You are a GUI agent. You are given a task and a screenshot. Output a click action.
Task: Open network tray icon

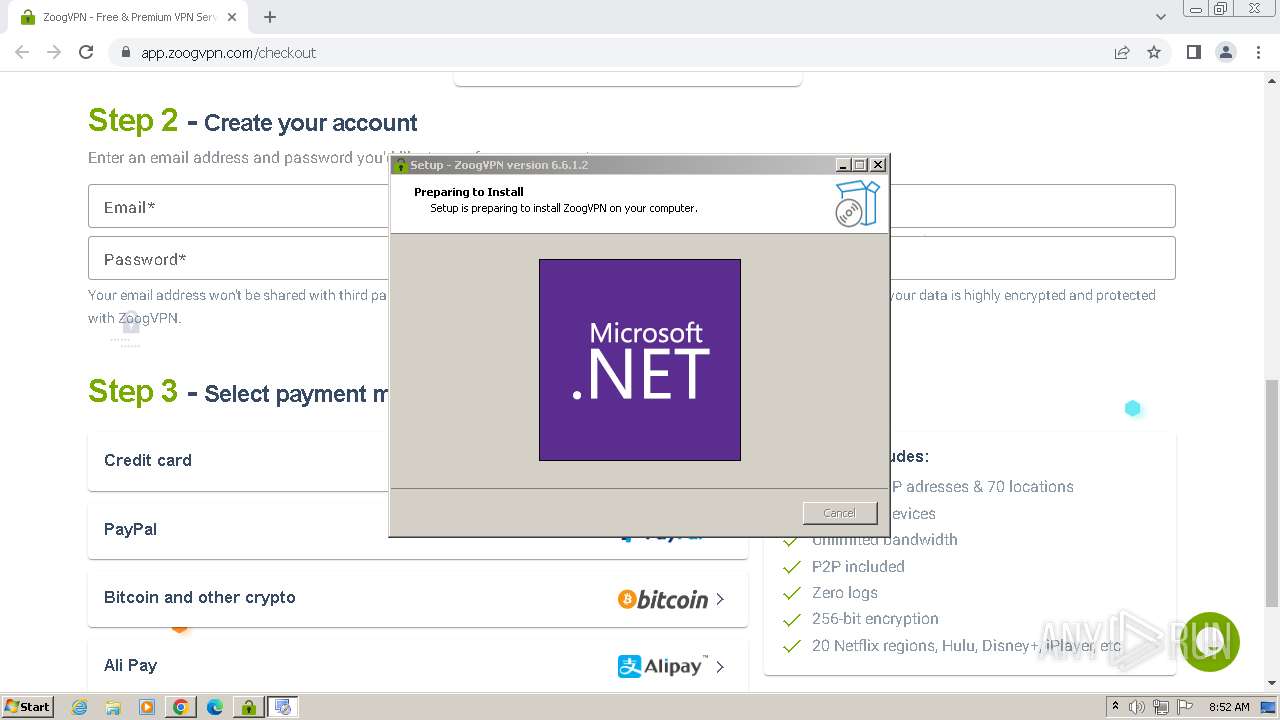[1161, 707]
